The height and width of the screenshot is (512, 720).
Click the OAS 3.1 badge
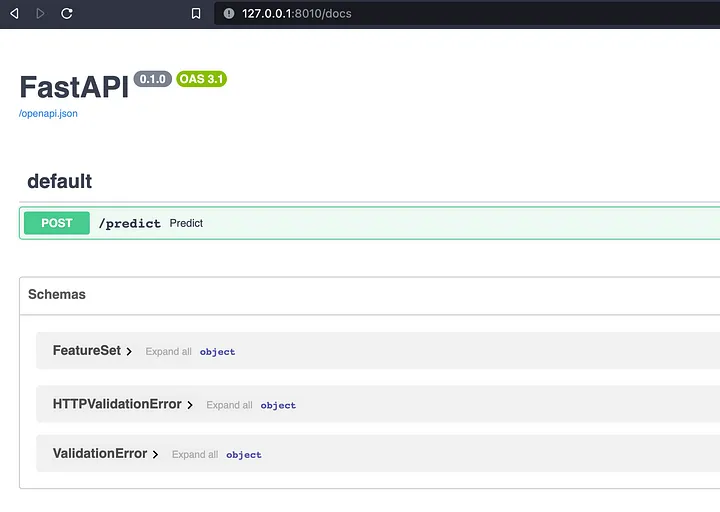point(201,79)
